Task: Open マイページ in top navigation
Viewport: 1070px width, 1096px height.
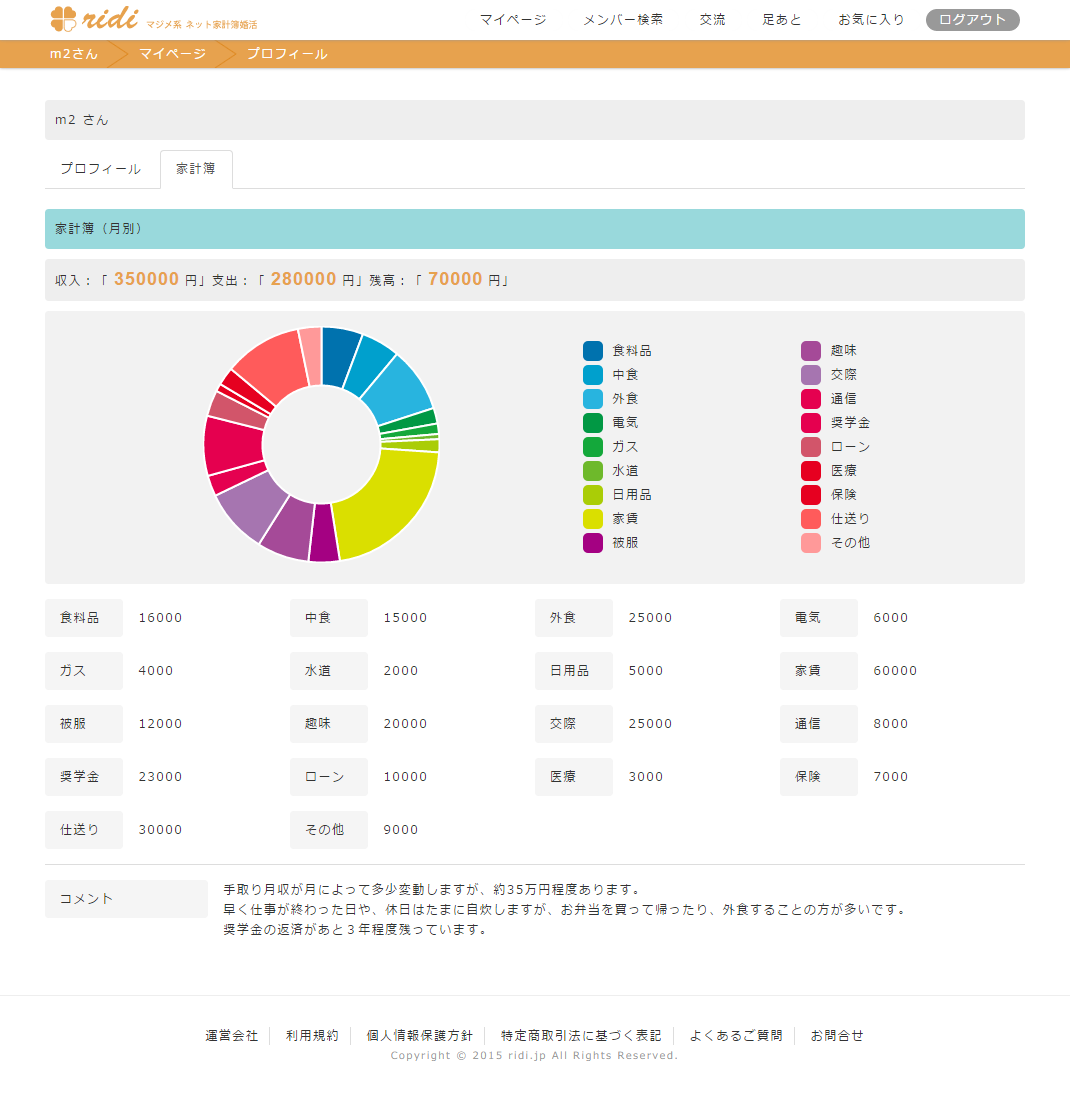Action: 513,20
